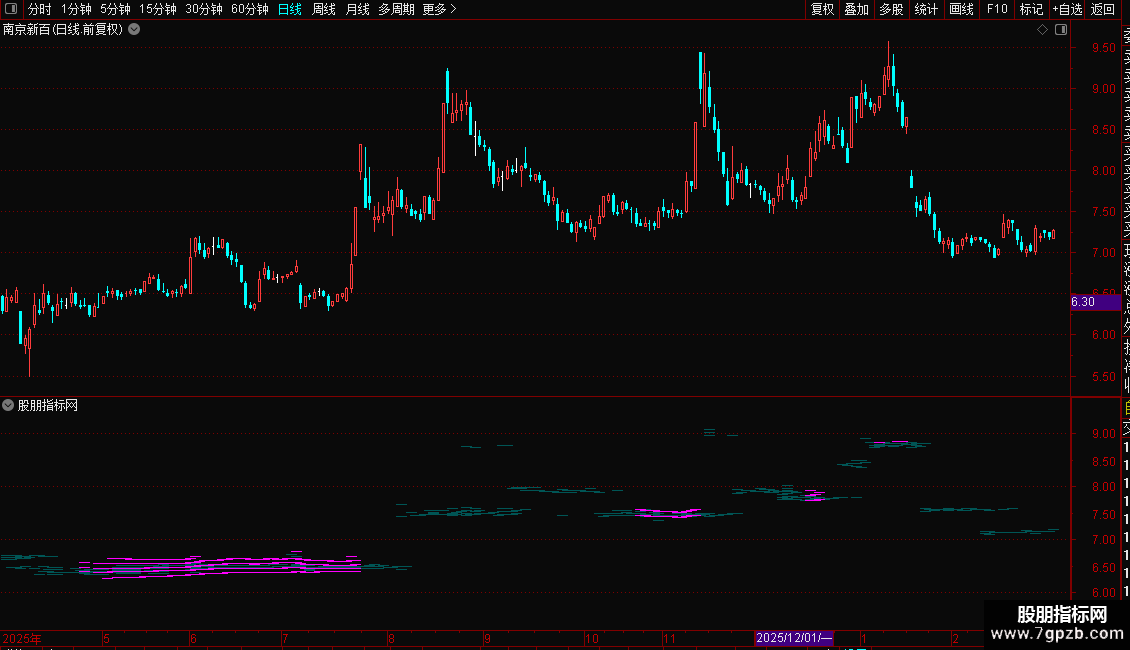Click the 2025/12/01 date marker
The image size is (1130, 650).
[793, 638]
